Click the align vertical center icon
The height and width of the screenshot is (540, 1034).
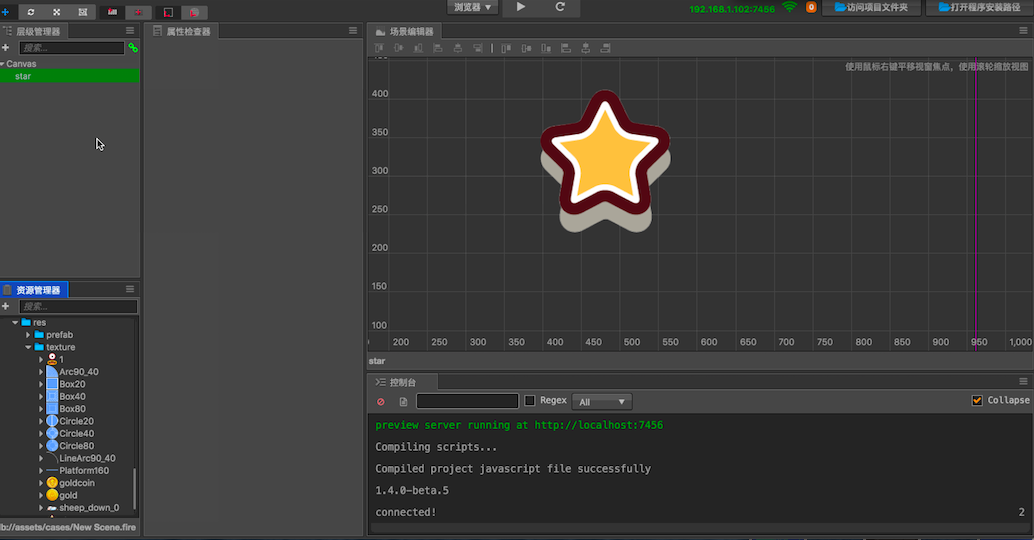tap(398, 48)
